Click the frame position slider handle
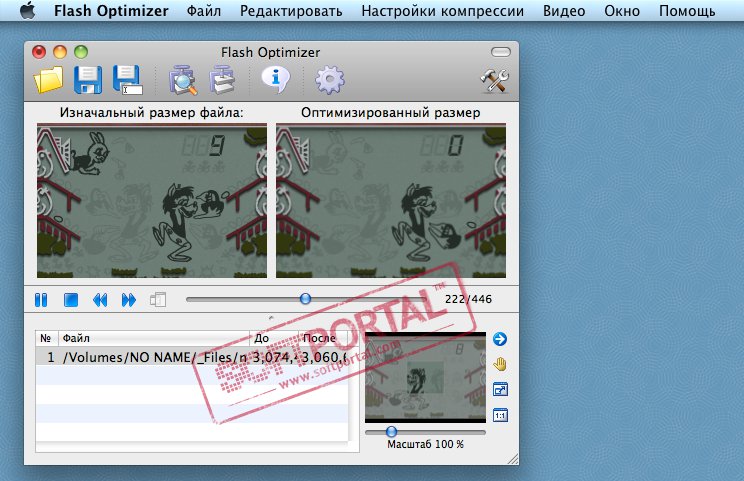744x481 pixels. pyautogui.click(x=306, y=298)
